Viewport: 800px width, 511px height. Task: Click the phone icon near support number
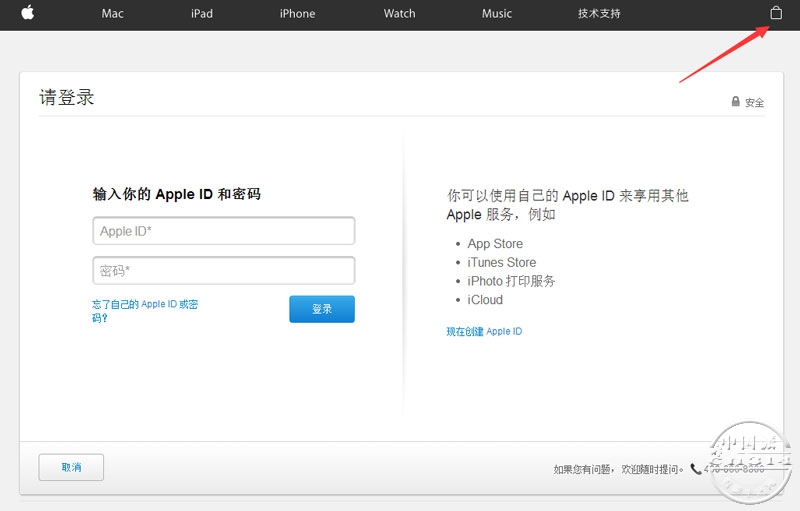coord(696,468)
